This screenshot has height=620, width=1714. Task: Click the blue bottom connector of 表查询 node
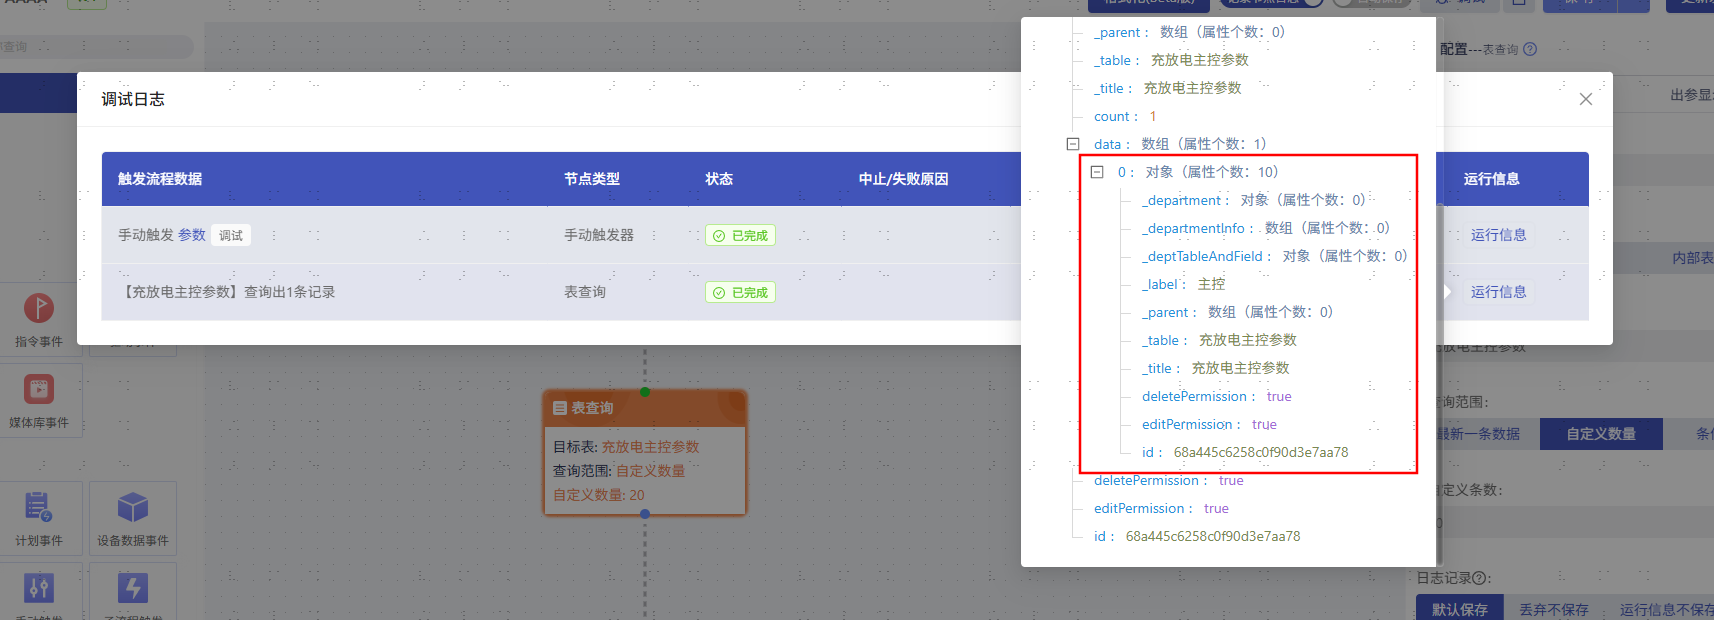(645, 514)
